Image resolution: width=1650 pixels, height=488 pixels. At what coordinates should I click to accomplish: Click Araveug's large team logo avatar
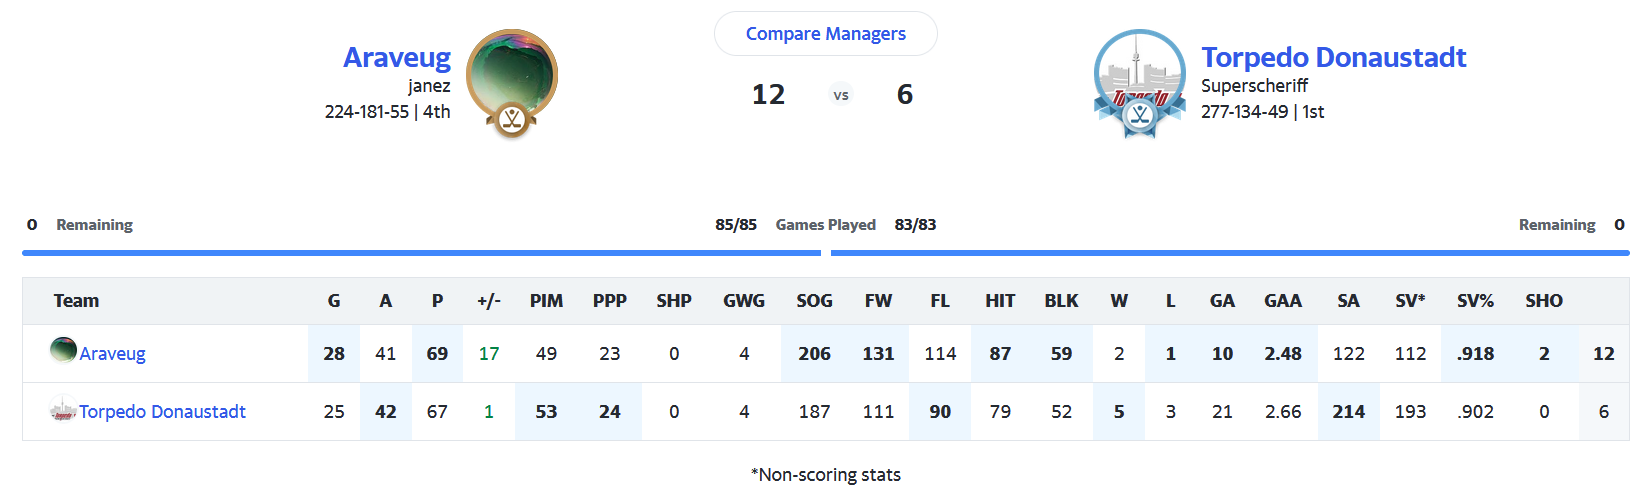click(511, 76)
